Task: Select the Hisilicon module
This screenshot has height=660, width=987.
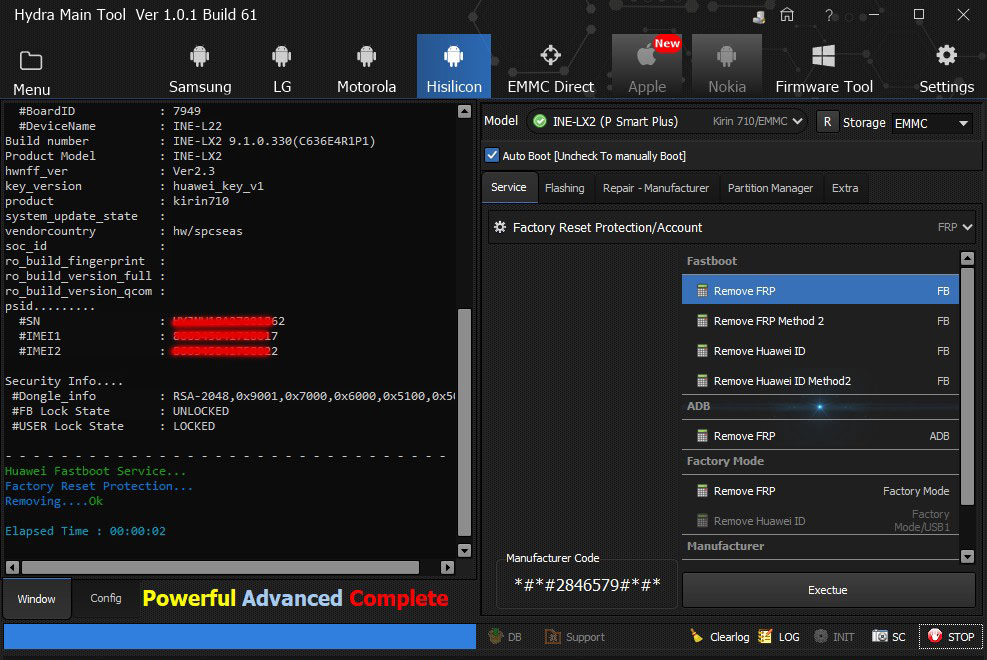Action: click(x=454, y=67)
